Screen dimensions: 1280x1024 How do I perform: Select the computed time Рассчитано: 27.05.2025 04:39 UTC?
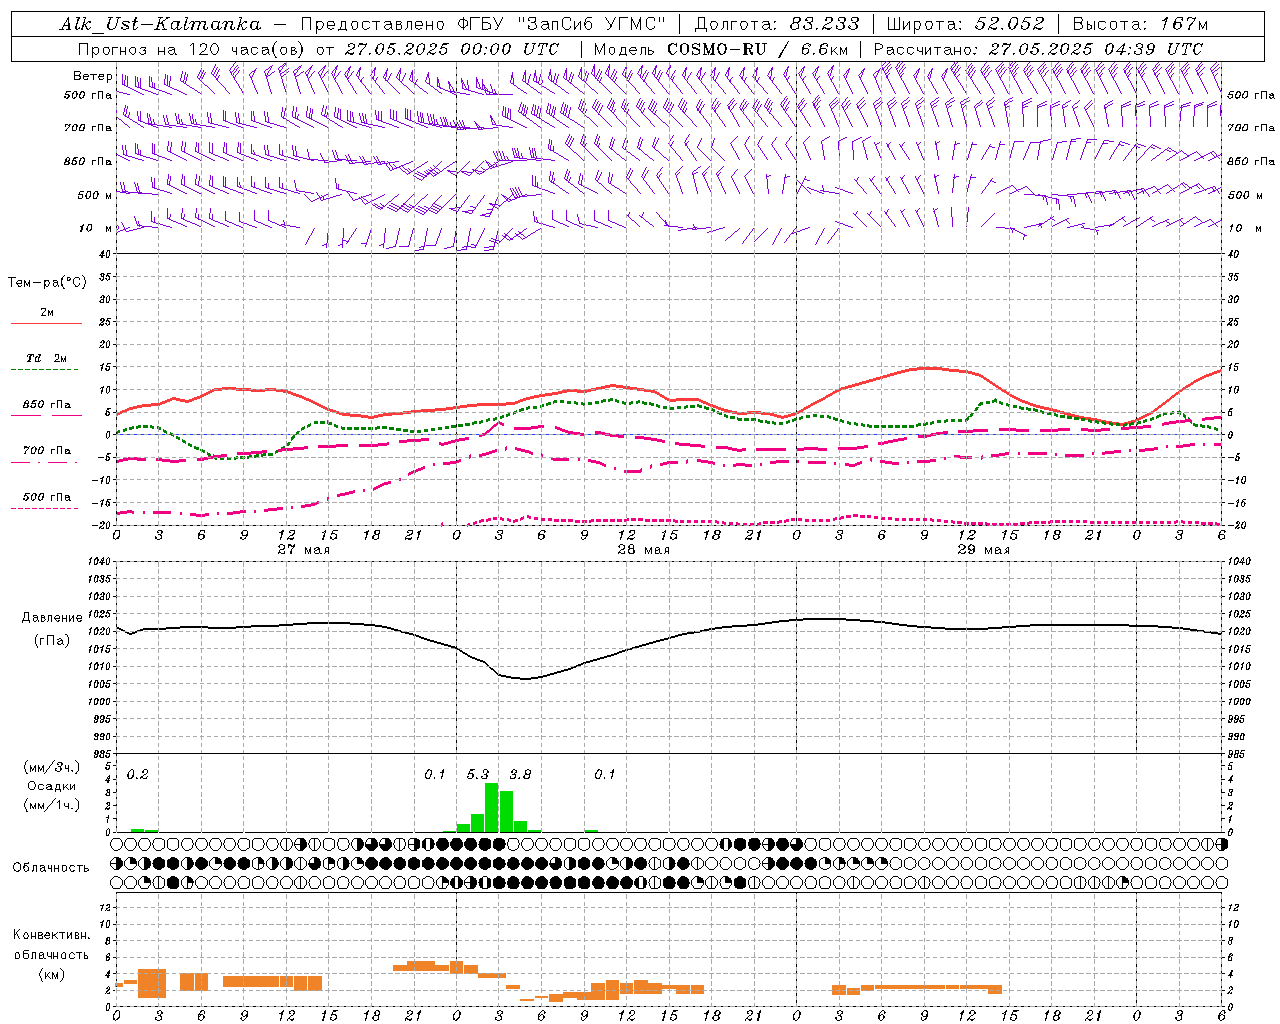pyautogui.click(x=1038, y=49)
